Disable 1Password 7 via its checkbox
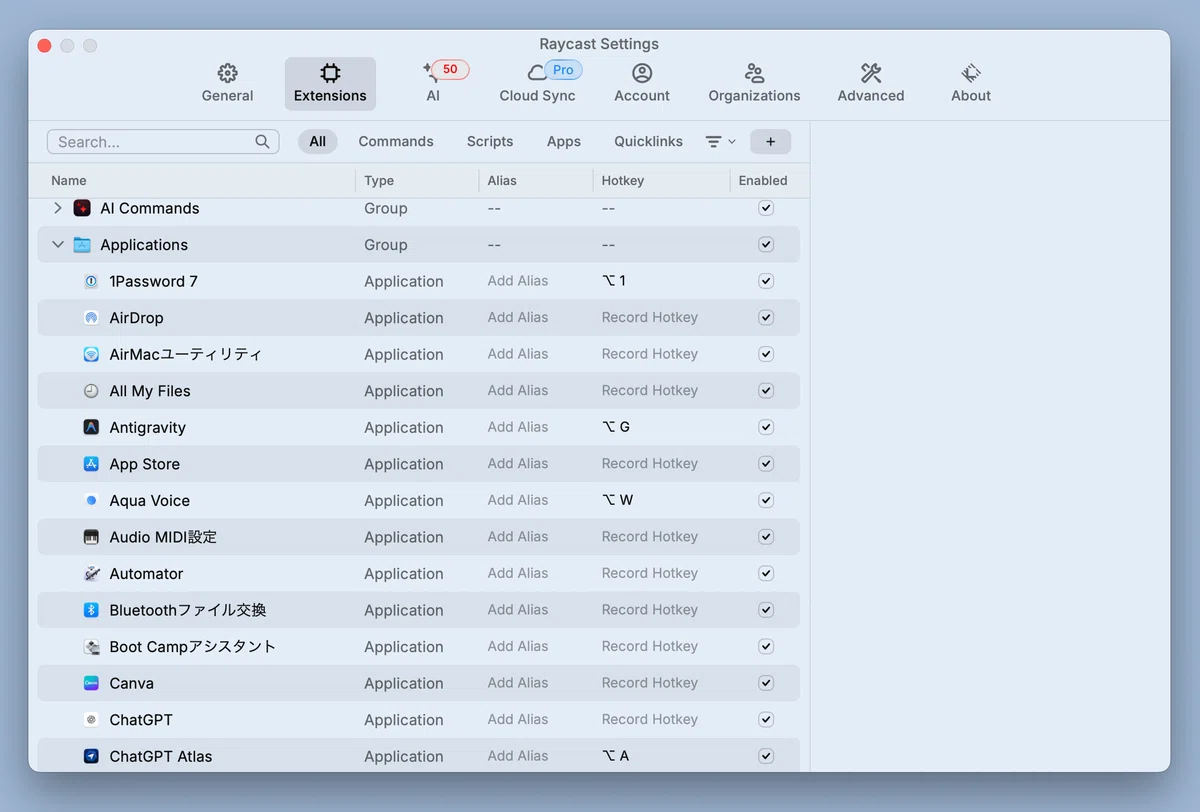Image resolution: width=1200 pixels, height=812 pixels. pyautogui.click(x=766, y=281)
